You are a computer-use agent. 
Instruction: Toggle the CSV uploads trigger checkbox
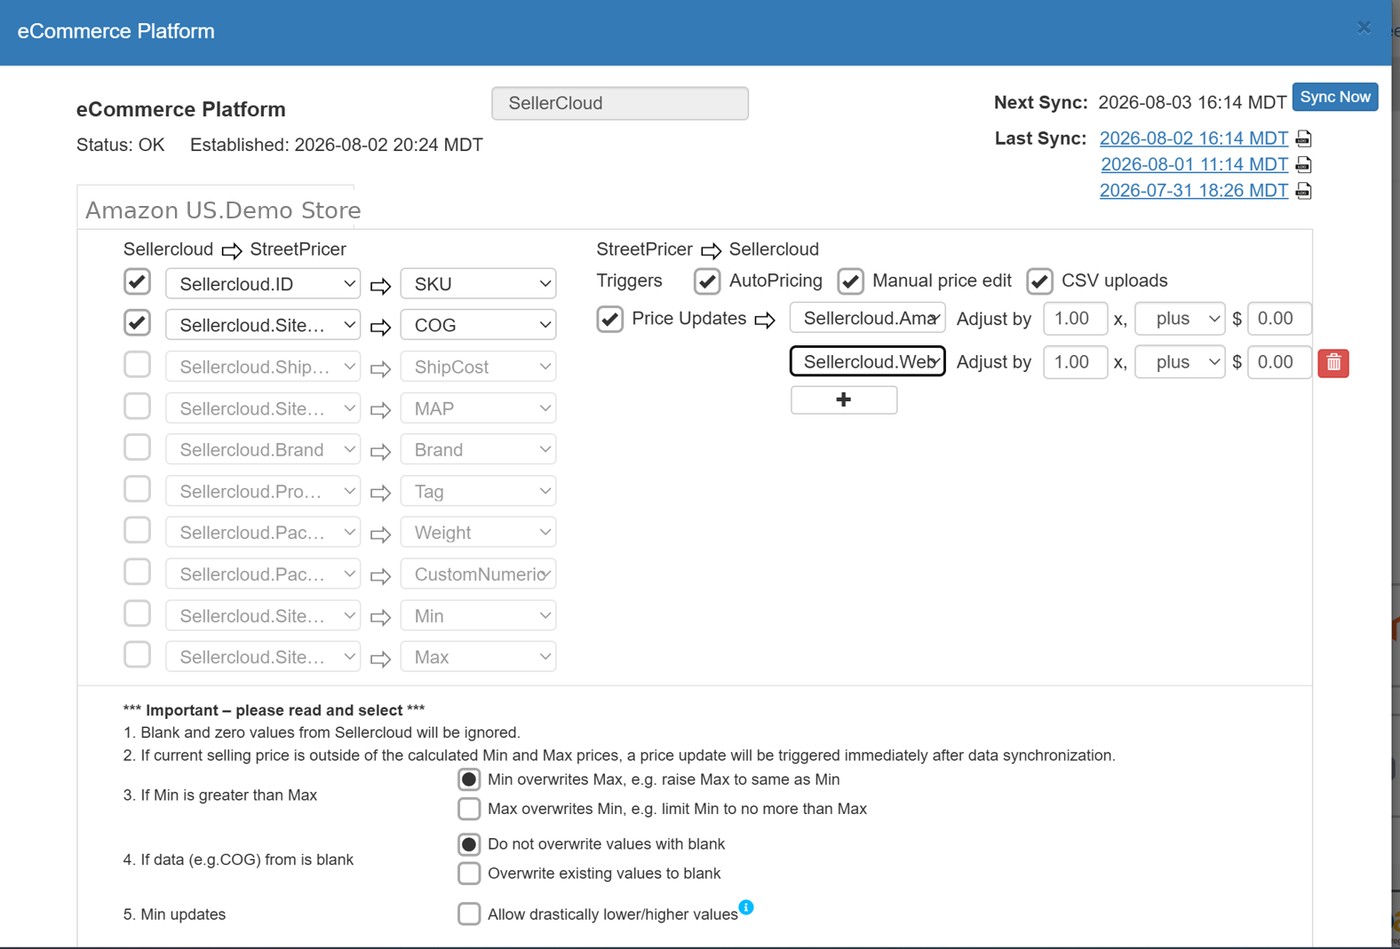click(1039, 281)
